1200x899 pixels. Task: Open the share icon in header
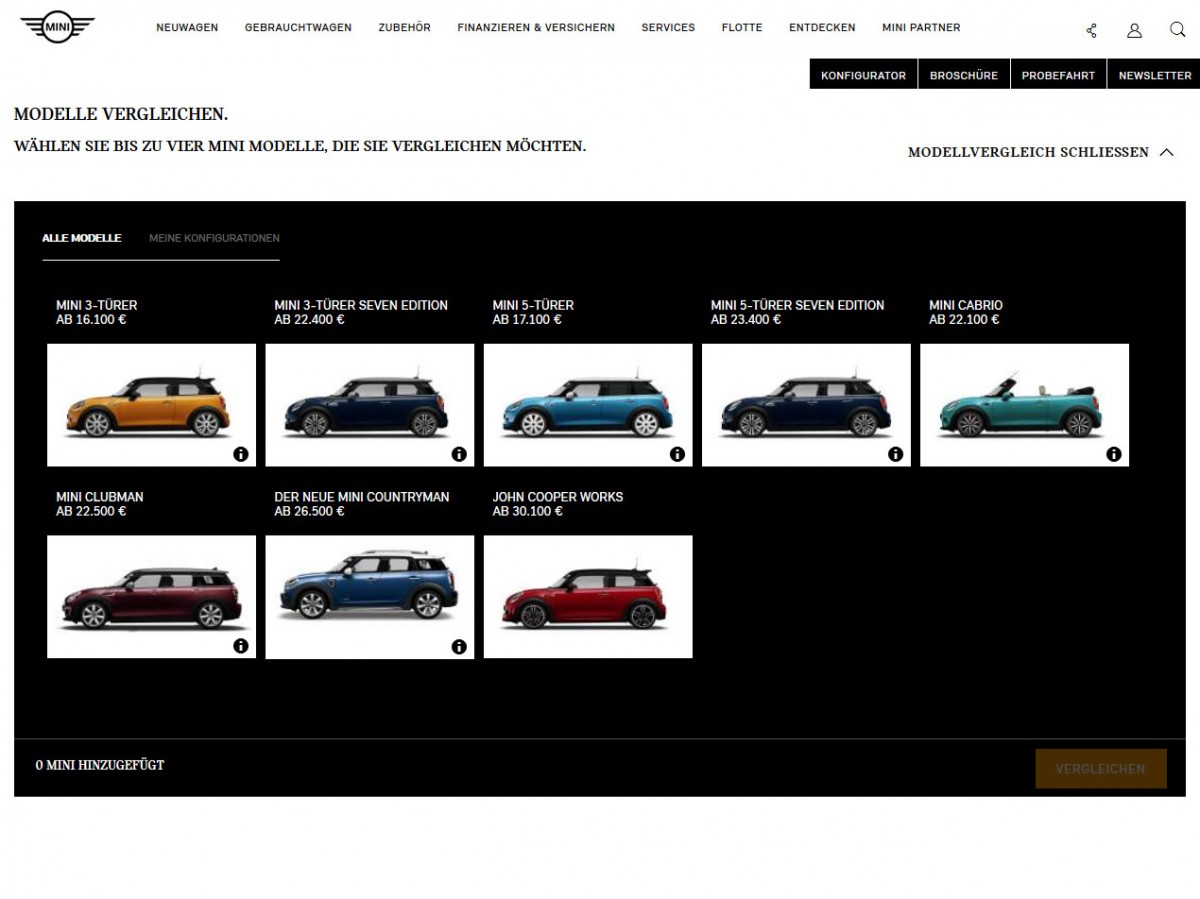[1091, 30]
